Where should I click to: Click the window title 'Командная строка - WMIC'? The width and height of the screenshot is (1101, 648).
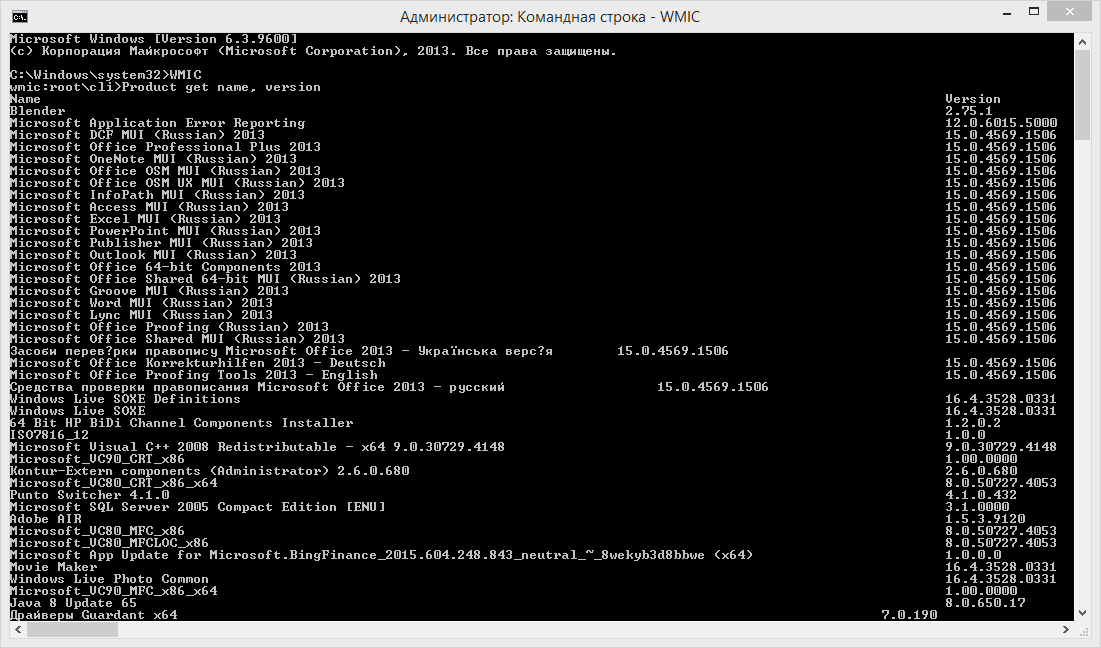[x=609, y=17]
